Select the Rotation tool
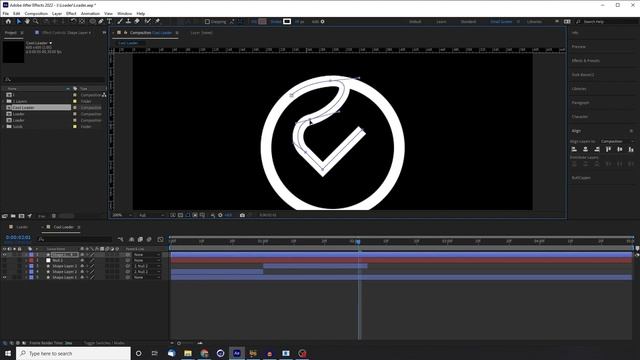This screenshot has height=360, width=640. click(x=73, y=21)
